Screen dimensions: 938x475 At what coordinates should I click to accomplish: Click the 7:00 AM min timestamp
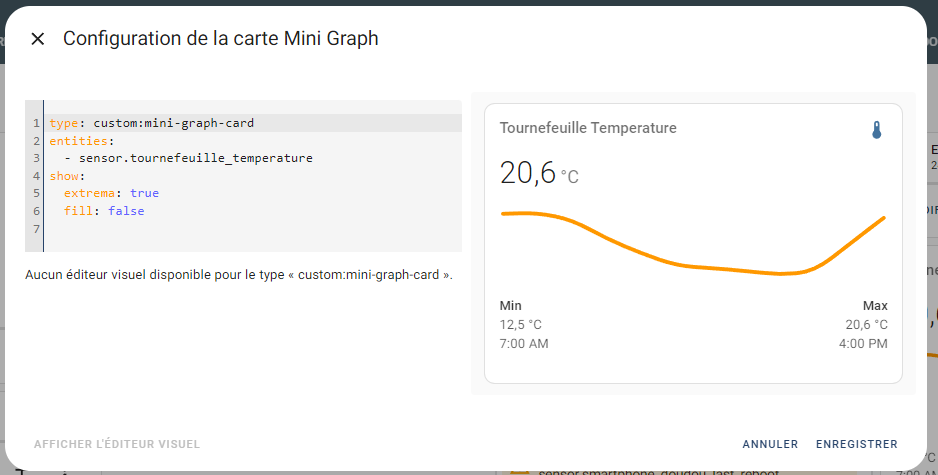524,344
